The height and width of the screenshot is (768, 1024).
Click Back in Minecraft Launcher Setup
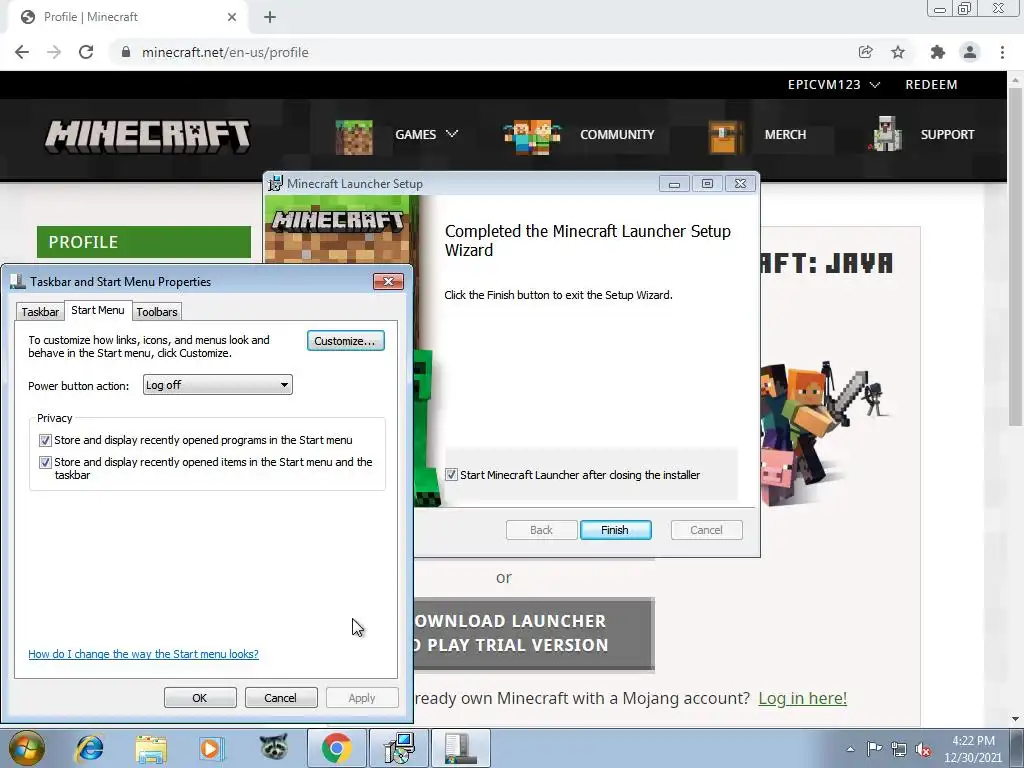click(541, 530)
